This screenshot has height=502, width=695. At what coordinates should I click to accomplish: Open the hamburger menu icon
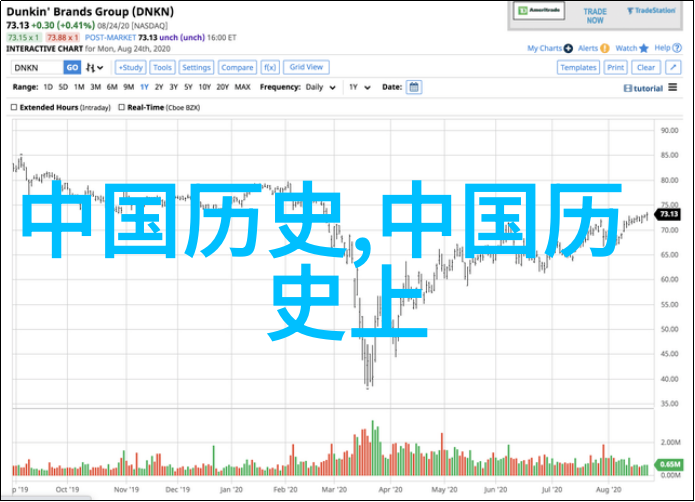673,87
